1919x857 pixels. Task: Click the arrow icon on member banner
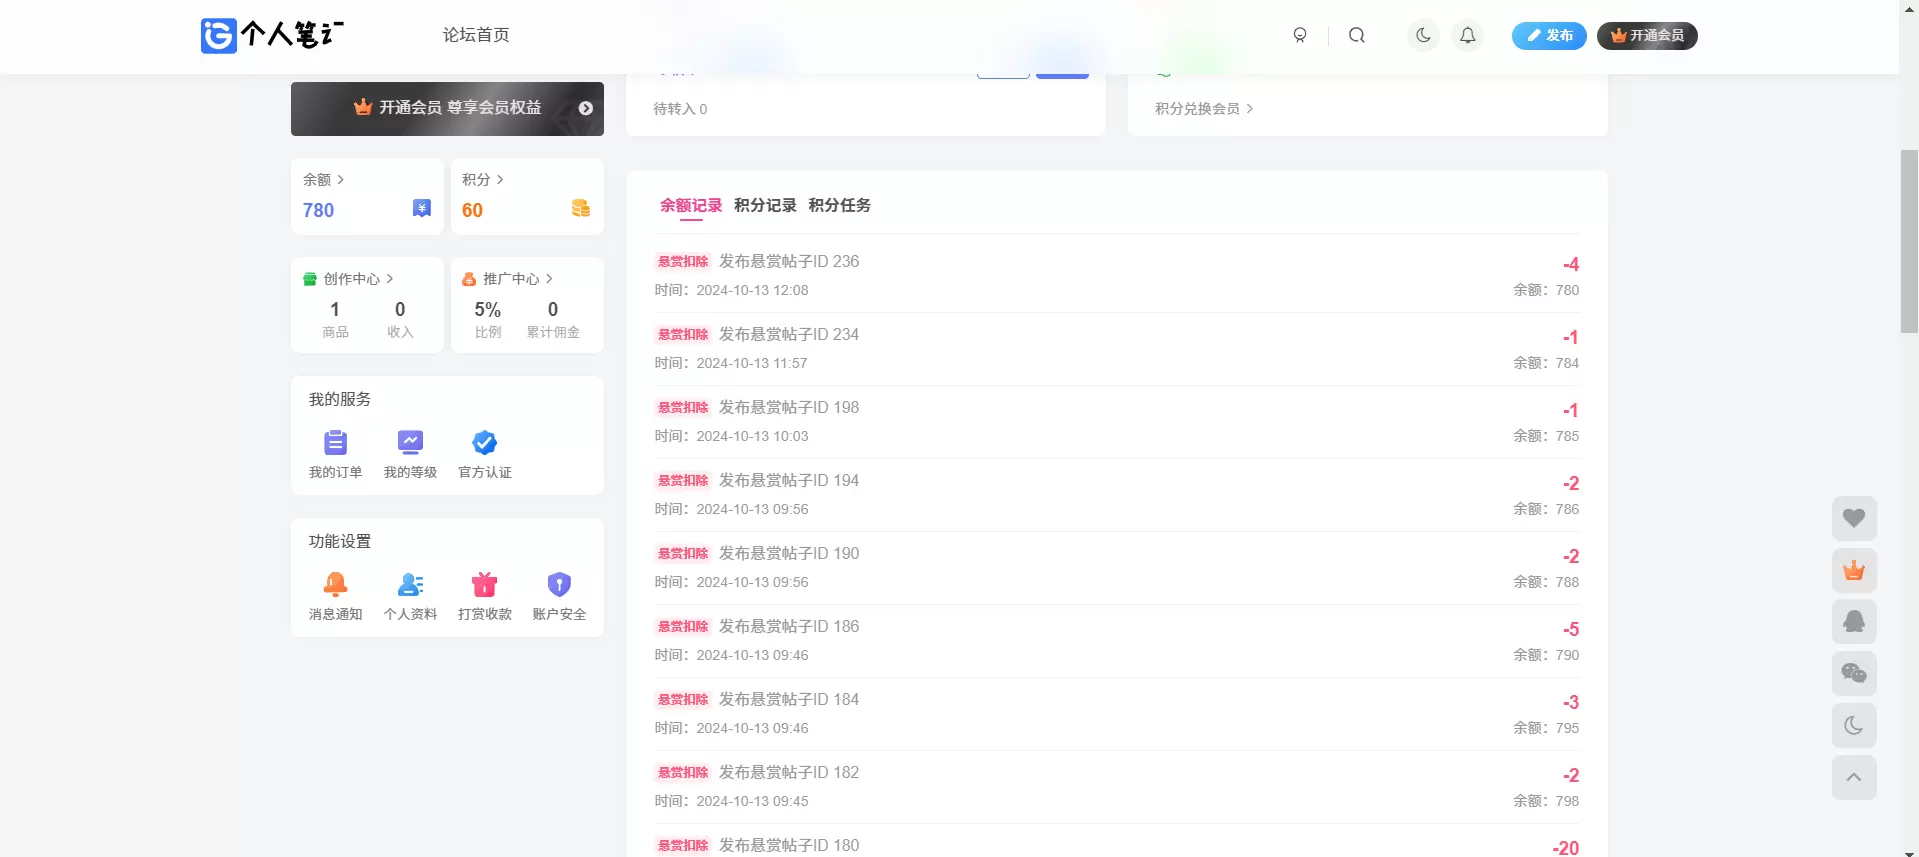coord(586,108)
